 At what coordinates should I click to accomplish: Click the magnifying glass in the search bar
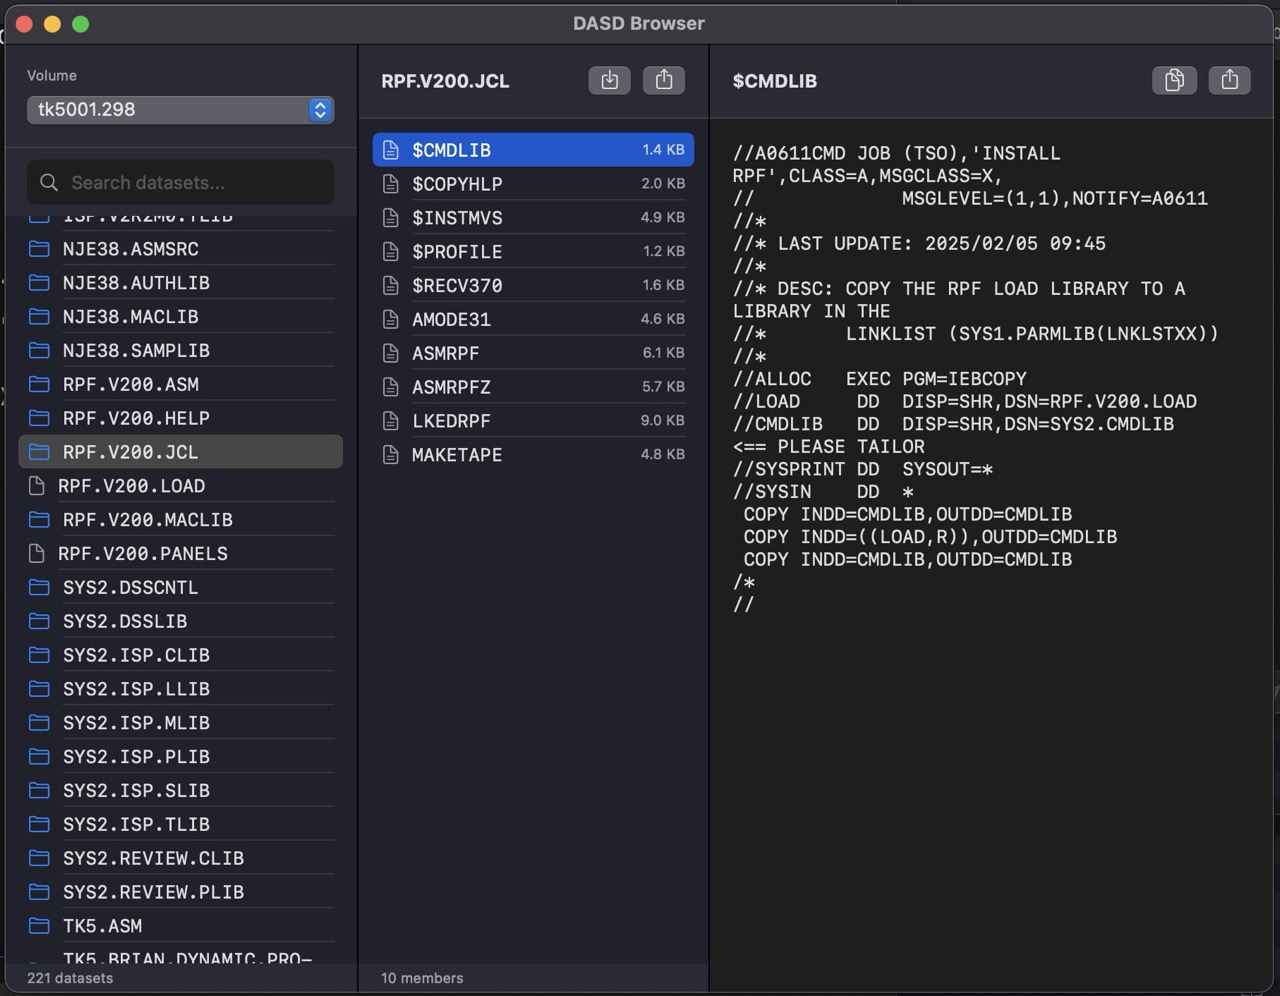coord(49,182)
